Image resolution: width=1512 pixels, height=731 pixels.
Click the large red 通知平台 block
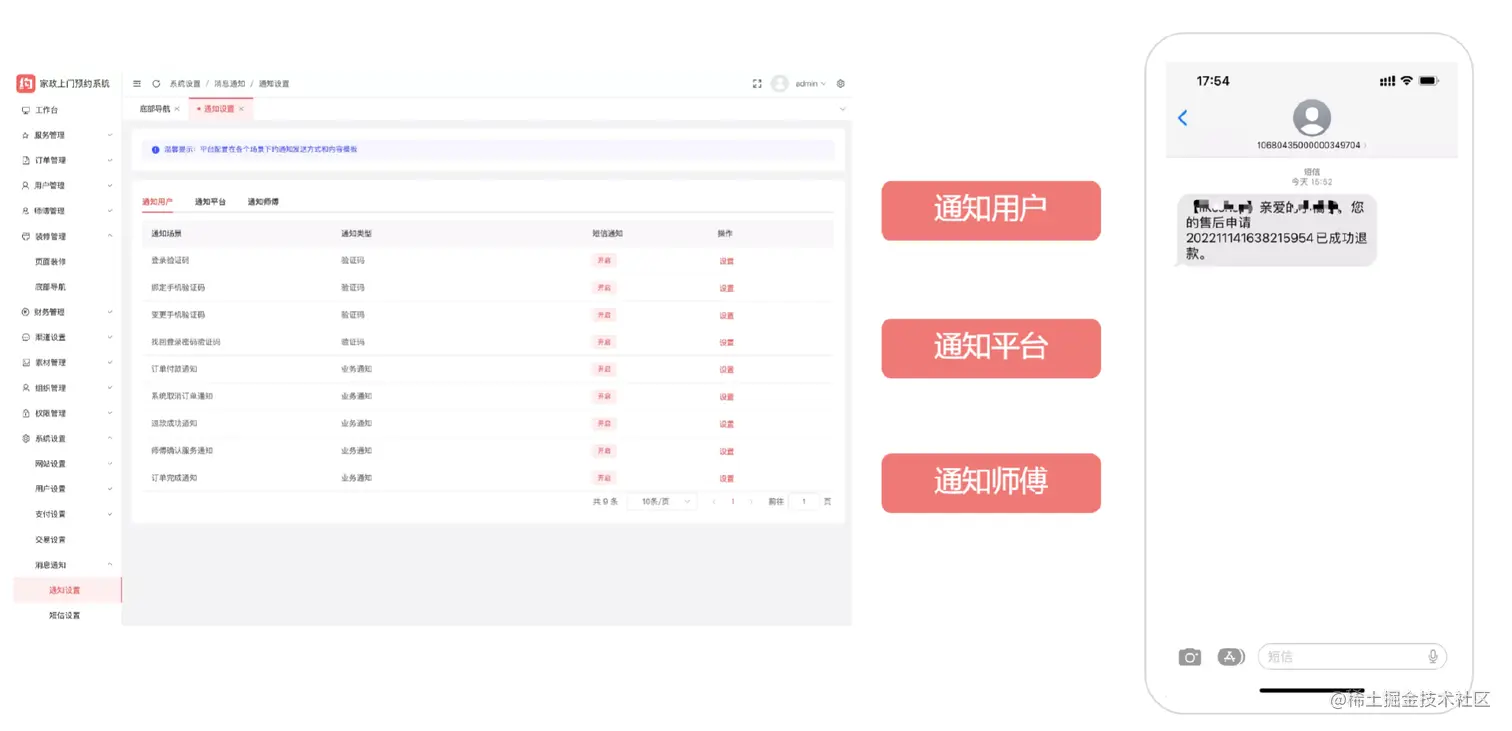pyautogui.click(x=991, y=348)
